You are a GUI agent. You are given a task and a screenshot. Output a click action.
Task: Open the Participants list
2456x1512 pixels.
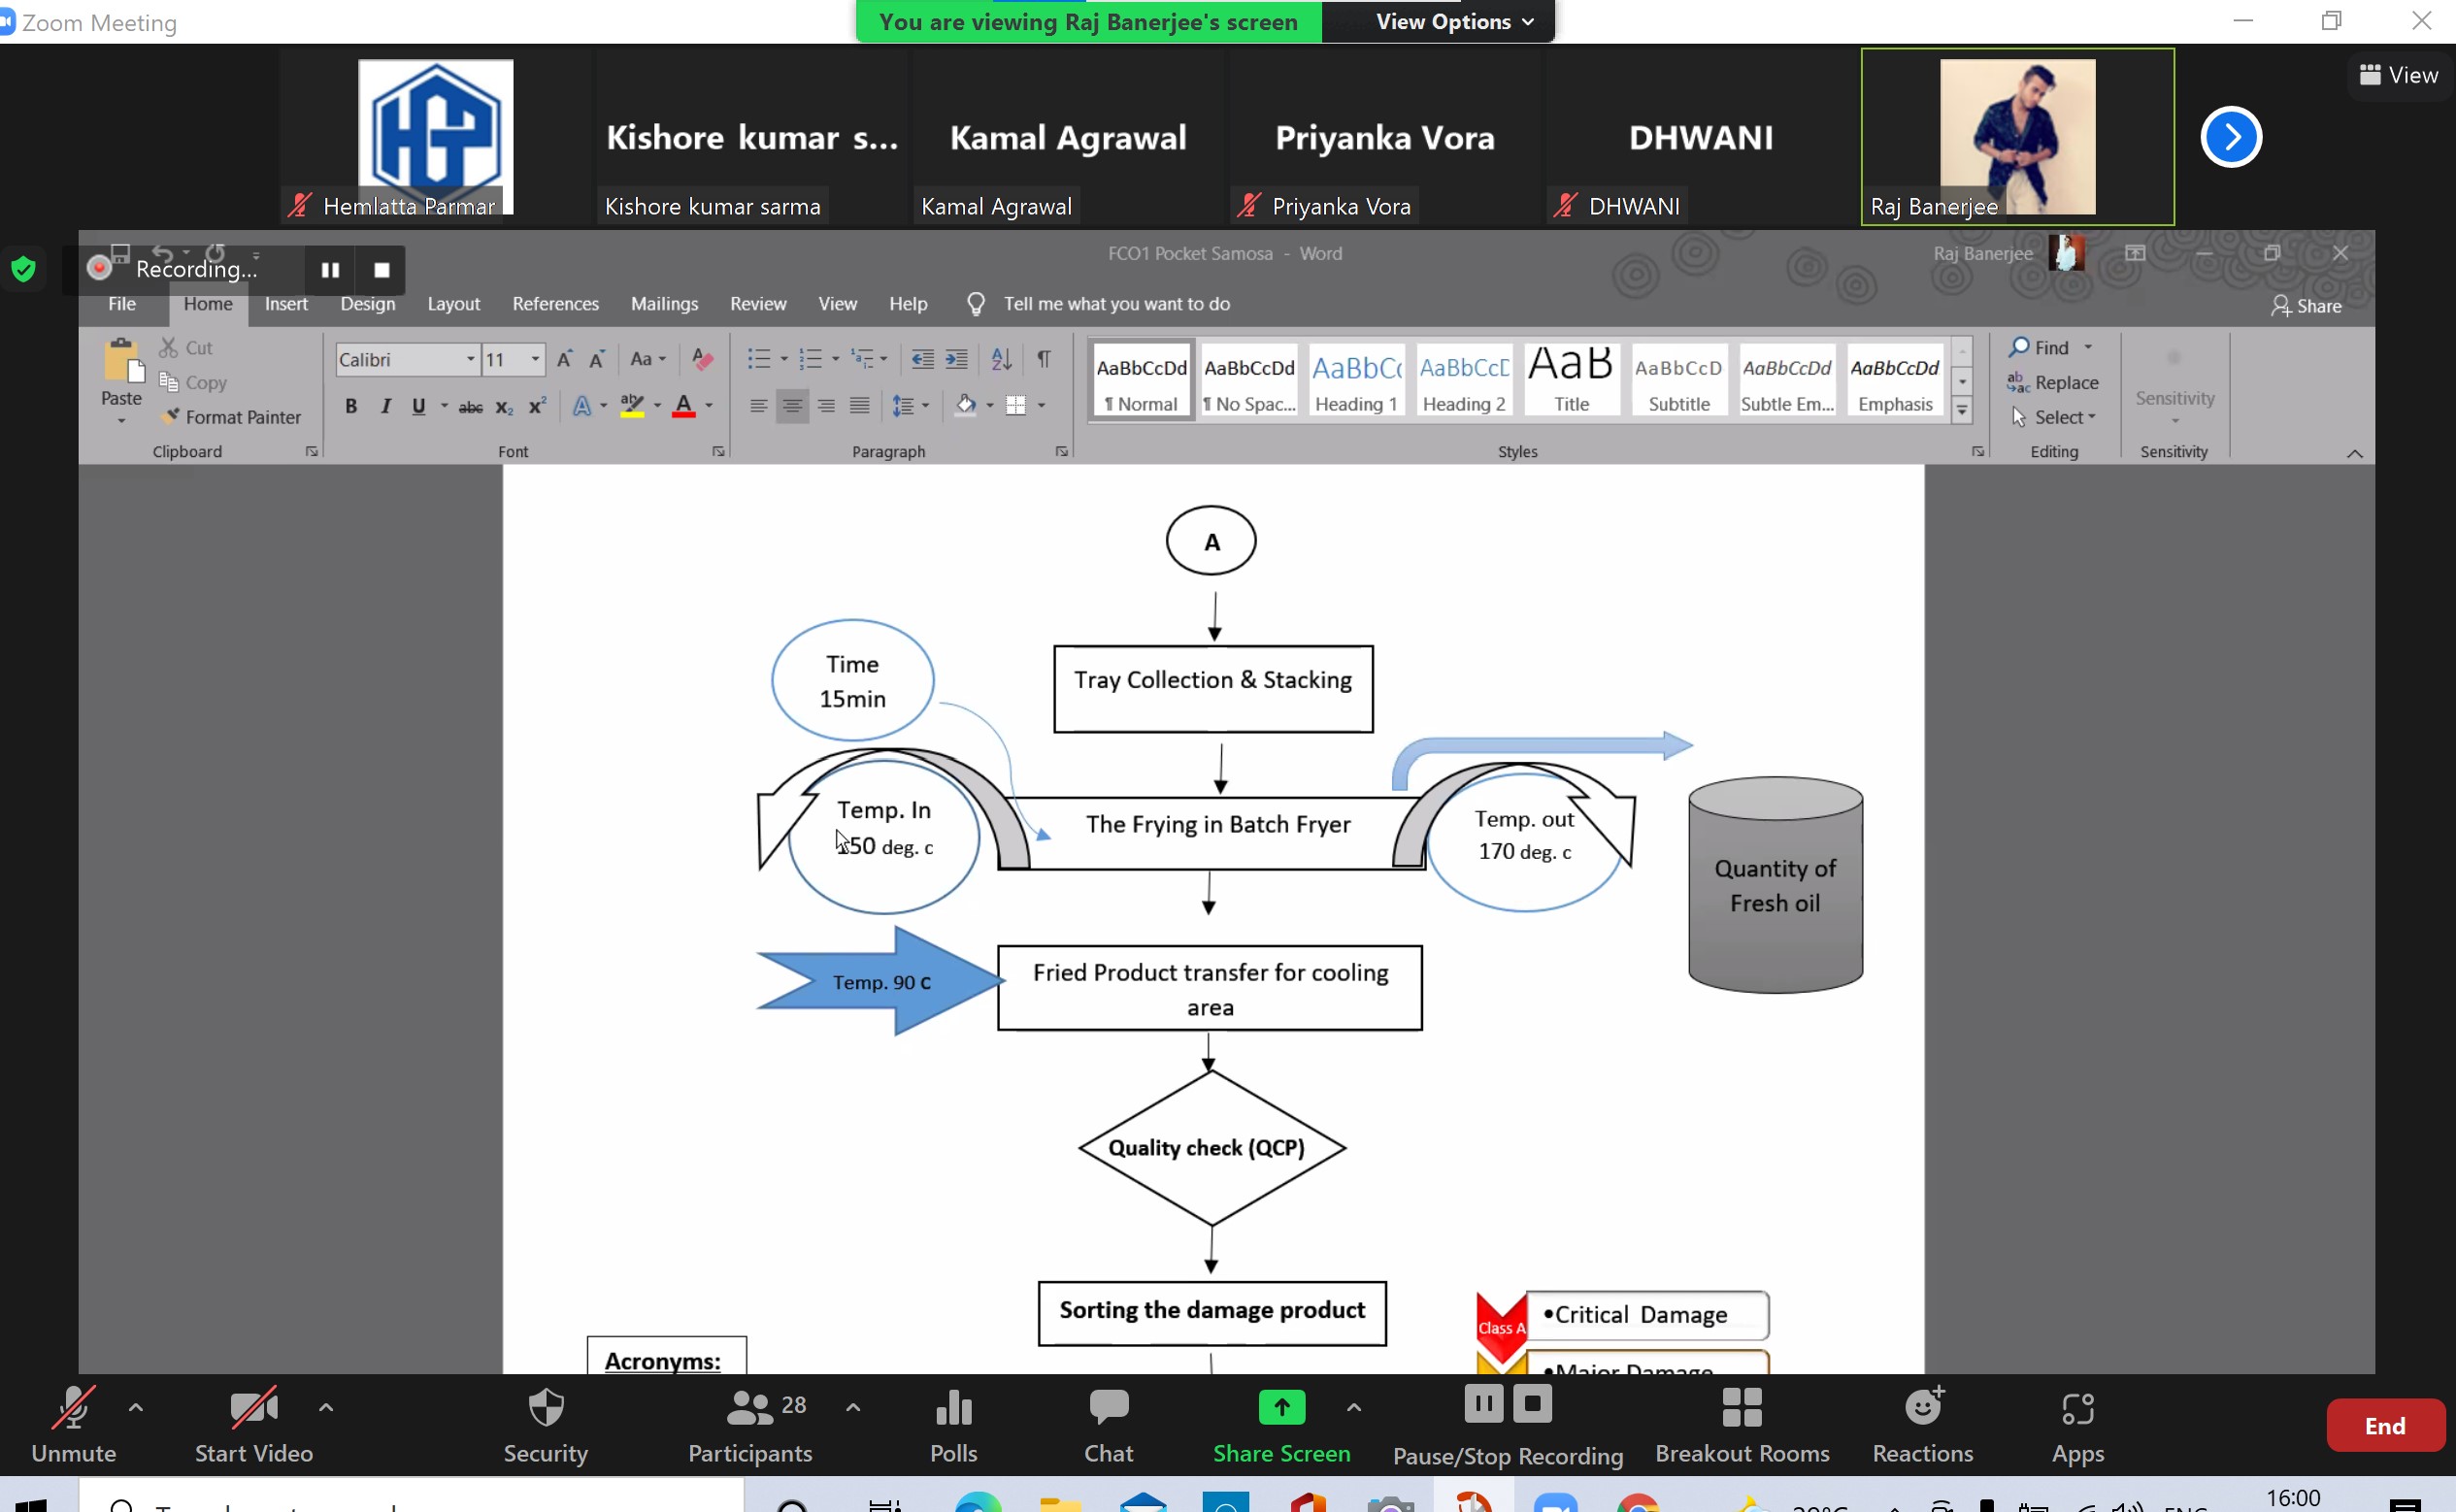[x=750, y=1425]
